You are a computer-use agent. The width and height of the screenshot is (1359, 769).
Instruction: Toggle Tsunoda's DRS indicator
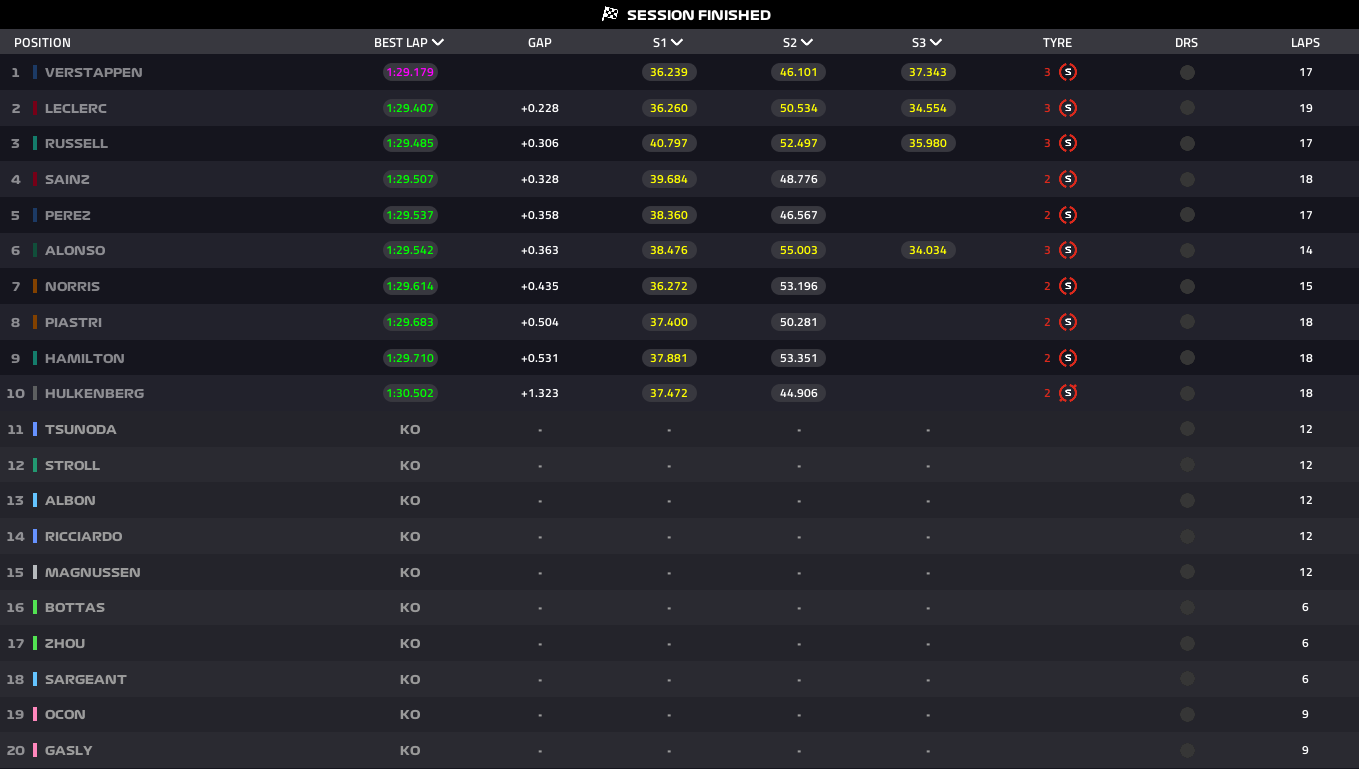pos(1187,429)
